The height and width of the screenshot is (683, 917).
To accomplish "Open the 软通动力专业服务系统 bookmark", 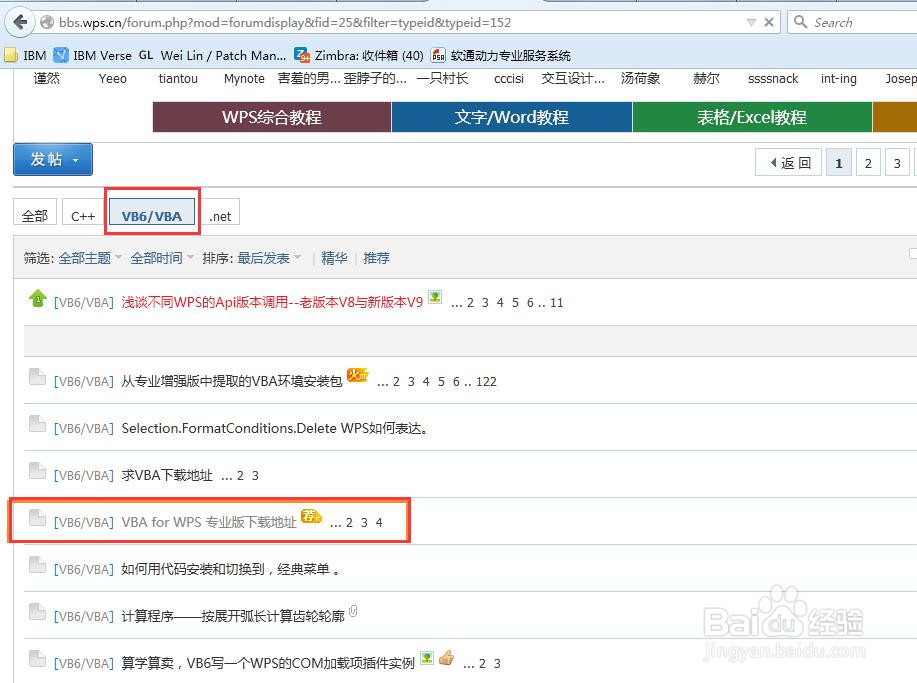I will [501, 56].
